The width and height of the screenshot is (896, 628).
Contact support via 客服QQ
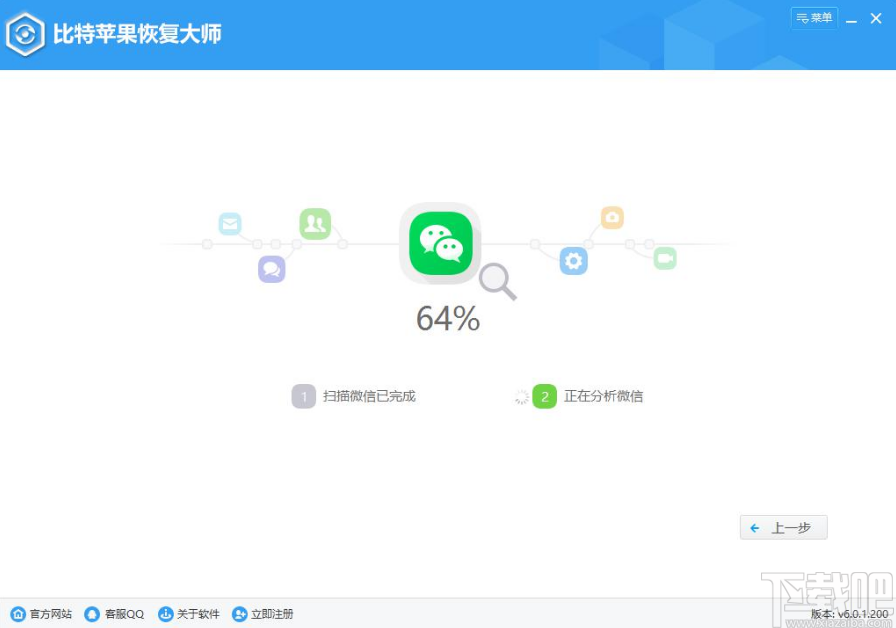(114, 614)
